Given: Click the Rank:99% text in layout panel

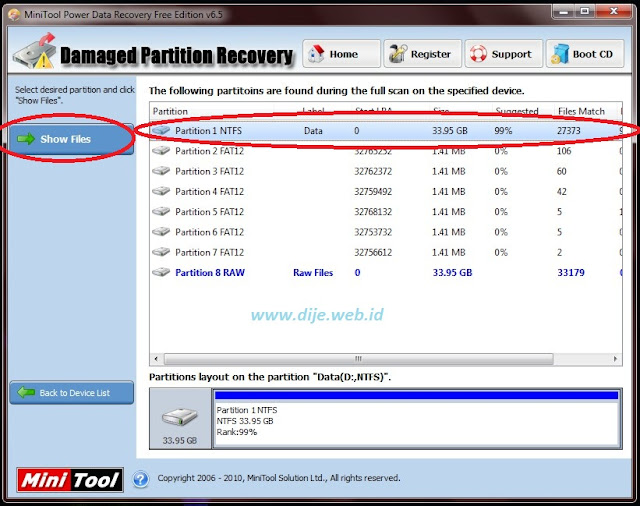Looking at the screenshot, I should tap(237, 432).
